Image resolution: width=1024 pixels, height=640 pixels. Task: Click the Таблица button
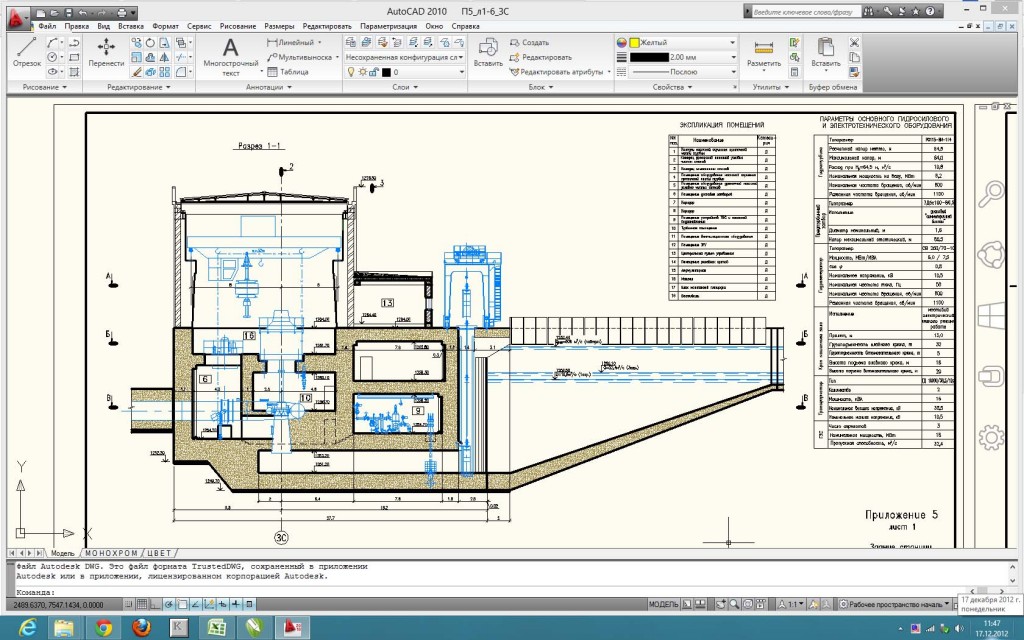[x=288, y=72]
